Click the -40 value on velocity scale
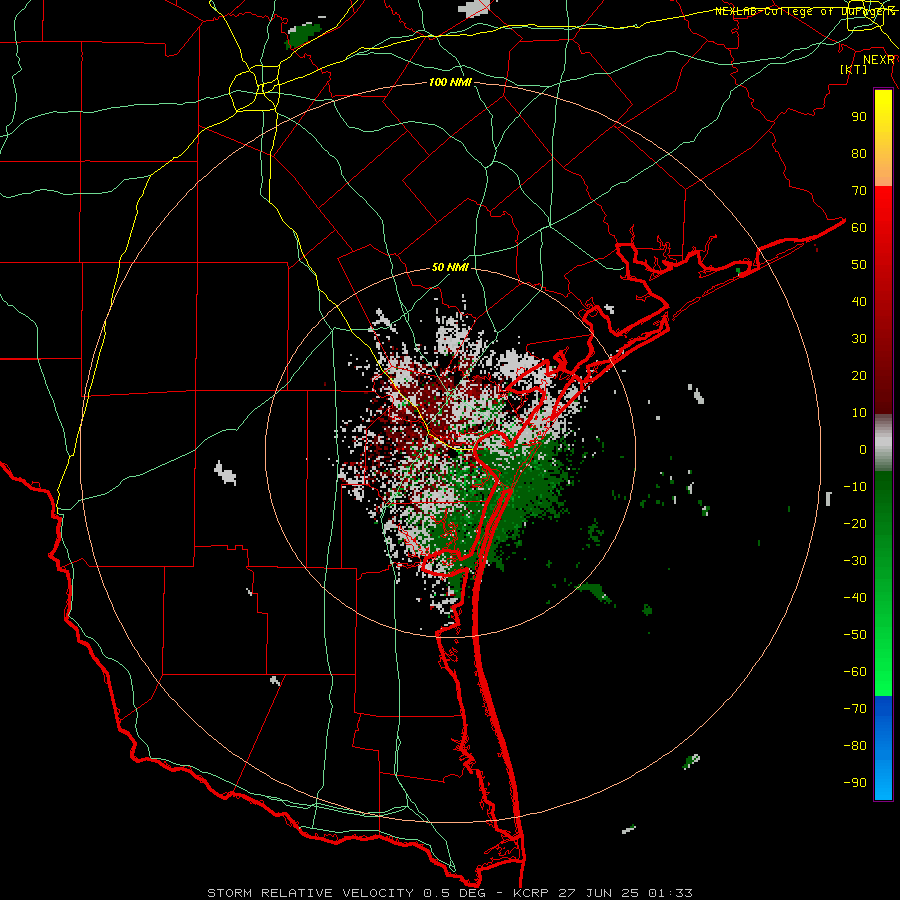The image size is (900, 900). (855, 598)
